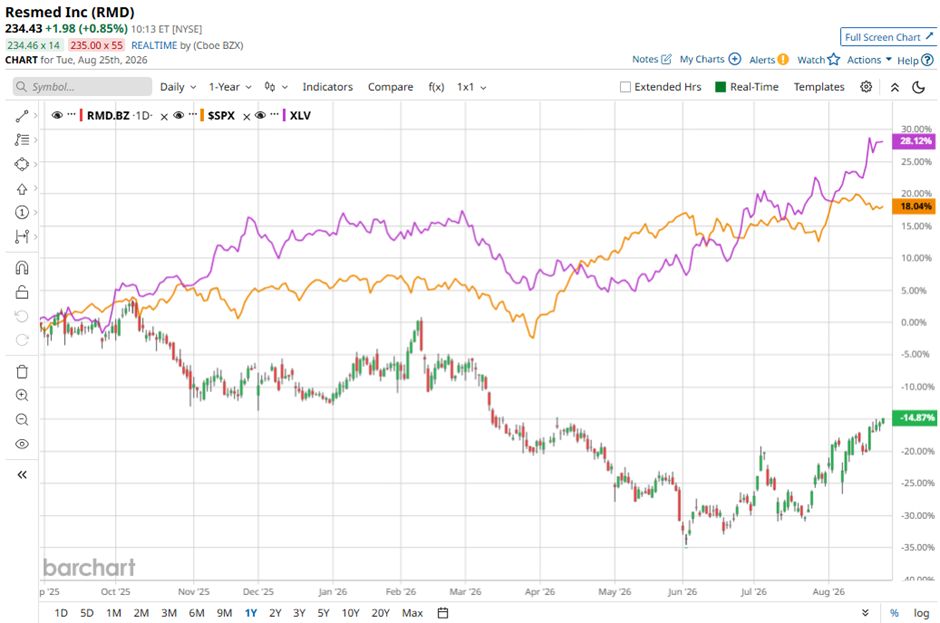Select the numbered circle annotation tool
The width and height of the screenshot is (940, 623).
(22, 212)
